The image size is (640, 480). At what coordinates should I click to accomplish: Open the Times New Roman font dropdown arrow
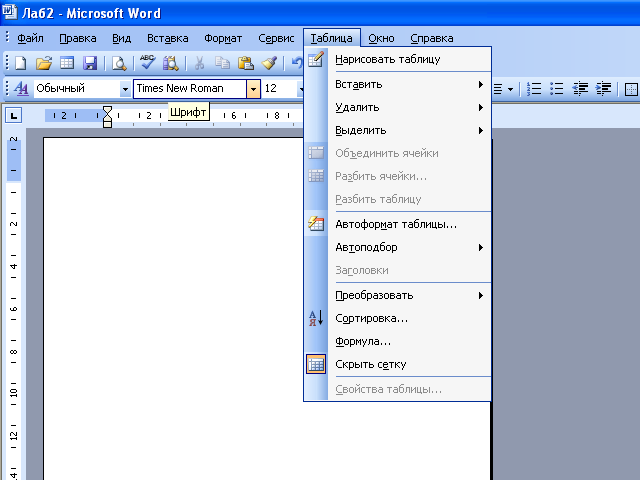coord(253,89)
